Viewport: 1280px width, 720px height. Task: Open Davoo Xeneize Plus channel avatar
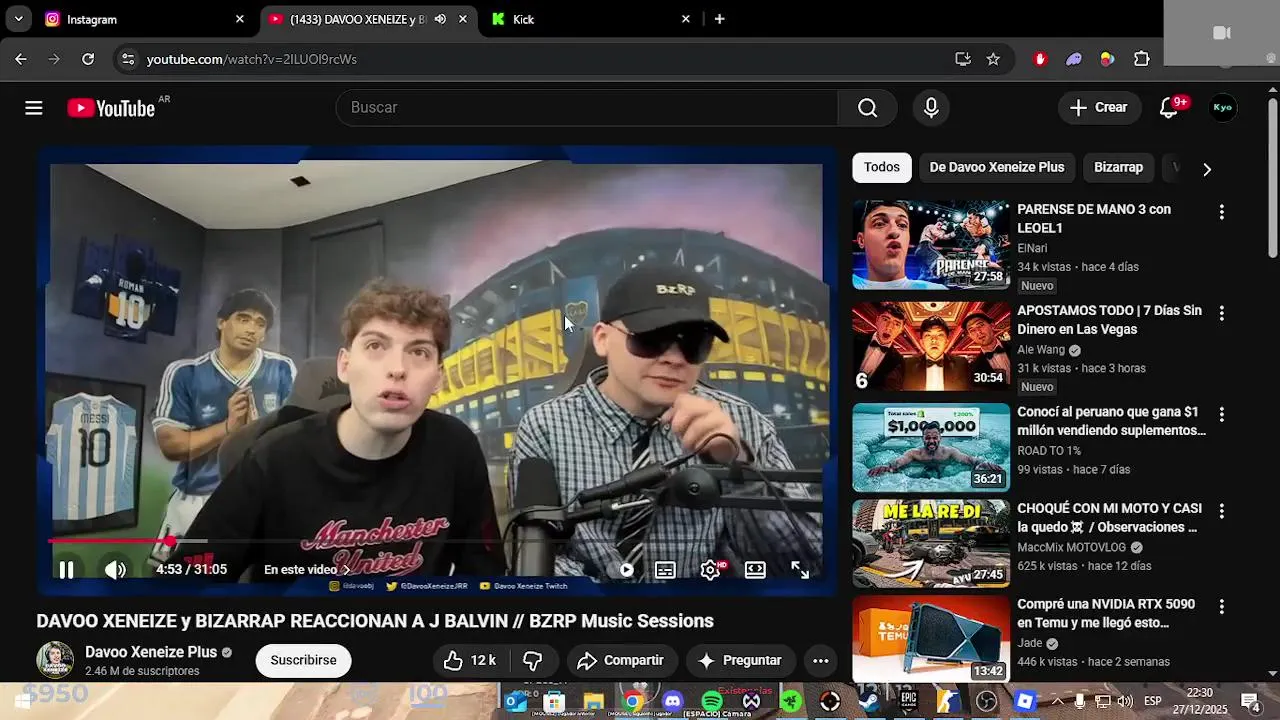tap(55, 660)
